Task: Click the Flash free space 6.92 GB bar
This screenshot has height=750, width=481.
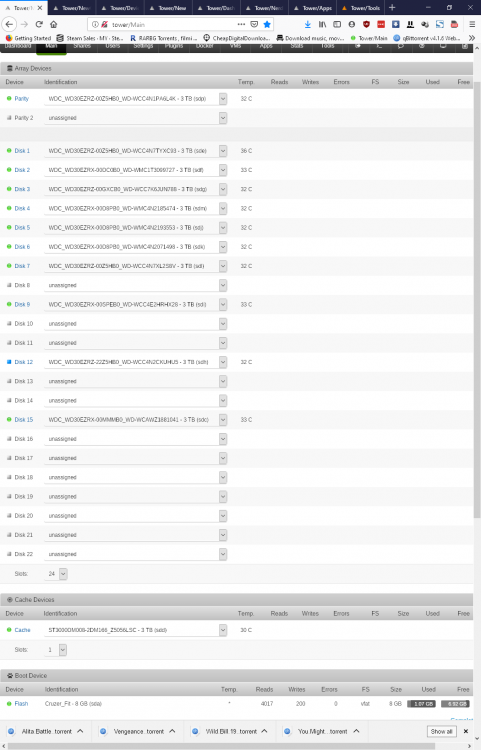Action: point(455,704)
